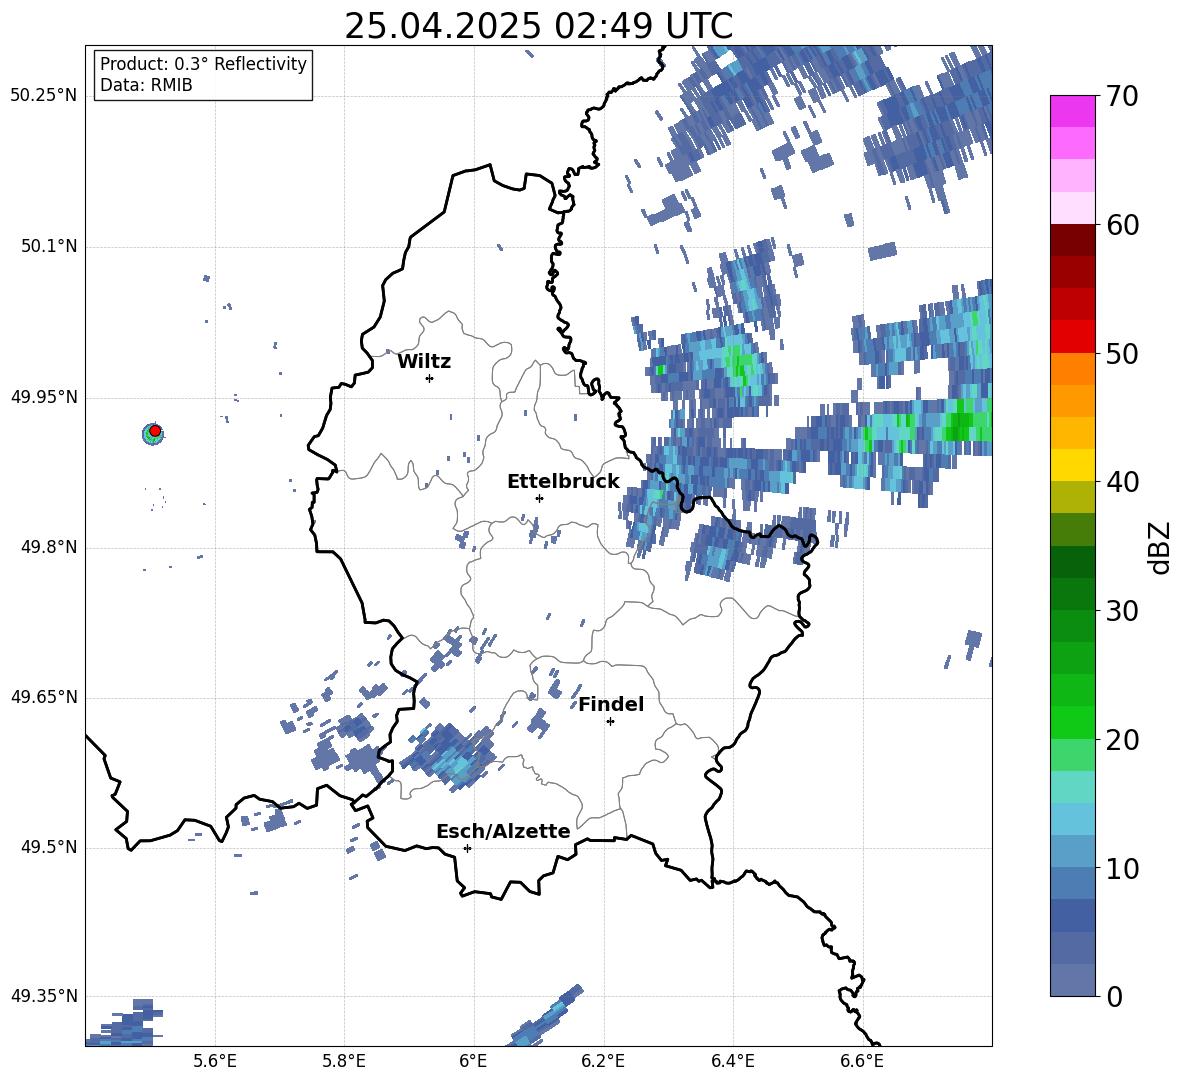
Task: Pick the yellow colorbar segment at 40
Action: pyautogui.click(x=1072, y=465)
